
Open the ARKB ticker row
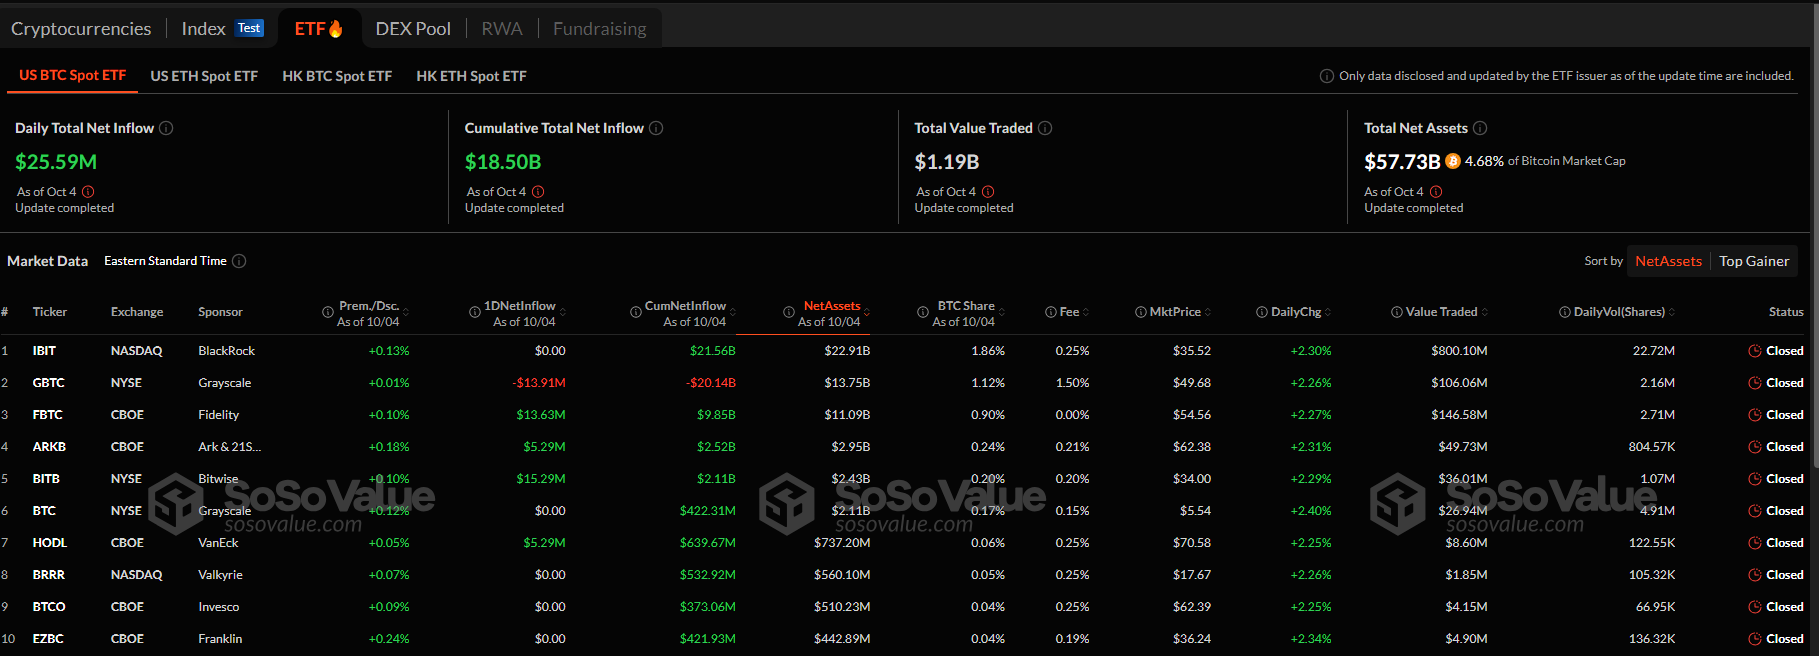point(49,447)
